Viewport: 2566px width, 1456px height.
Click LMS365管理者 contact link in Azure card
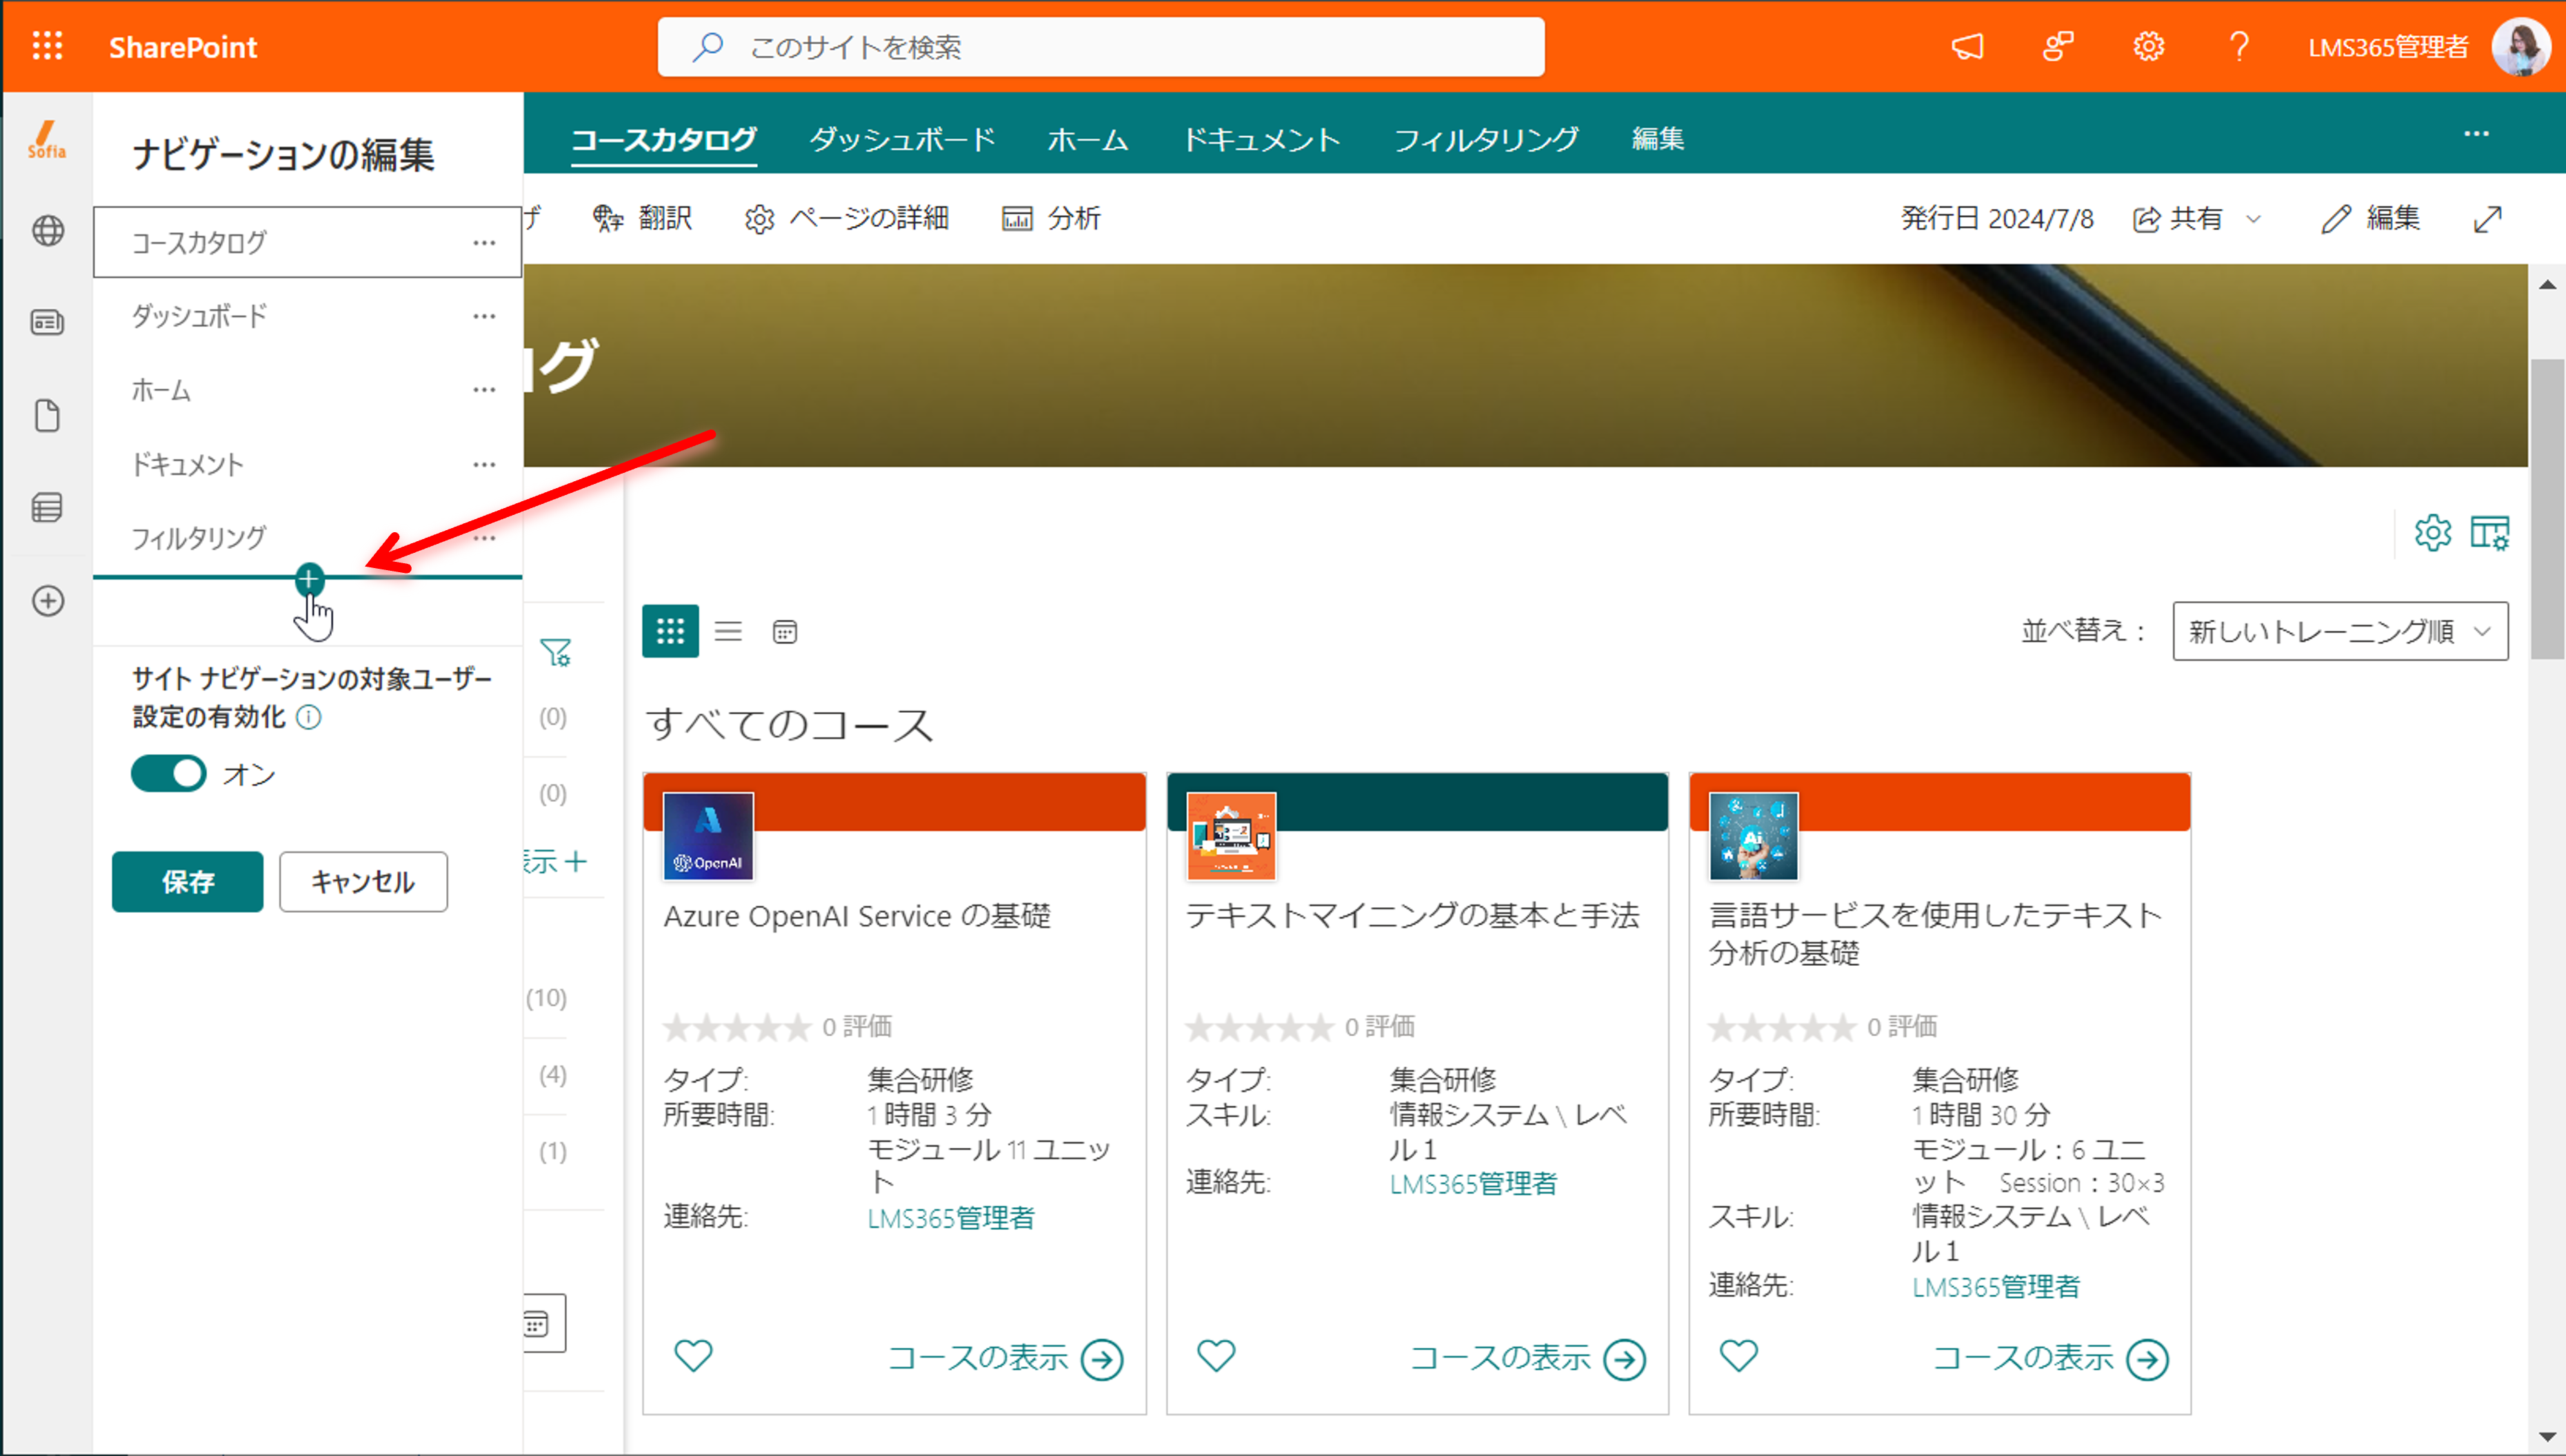click(x=951, y=1218)
